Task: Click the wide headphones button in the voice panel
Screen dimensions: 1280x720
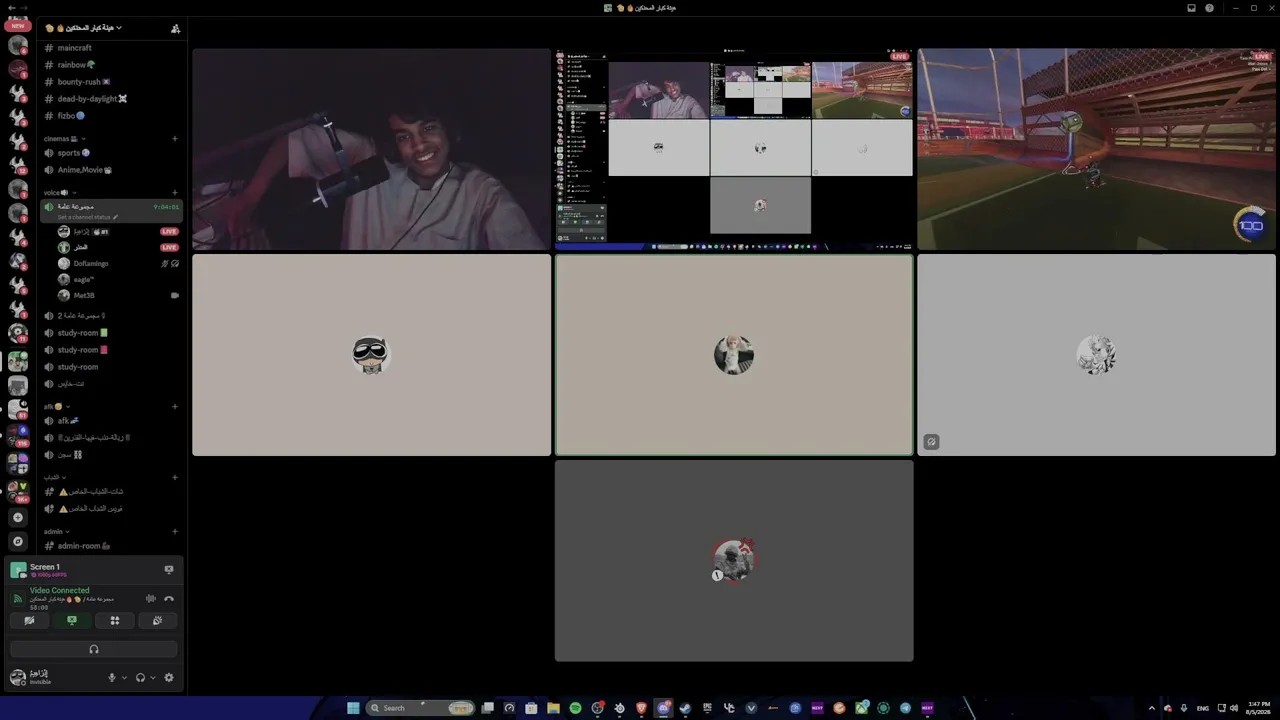Action: [x=94, y=649]
